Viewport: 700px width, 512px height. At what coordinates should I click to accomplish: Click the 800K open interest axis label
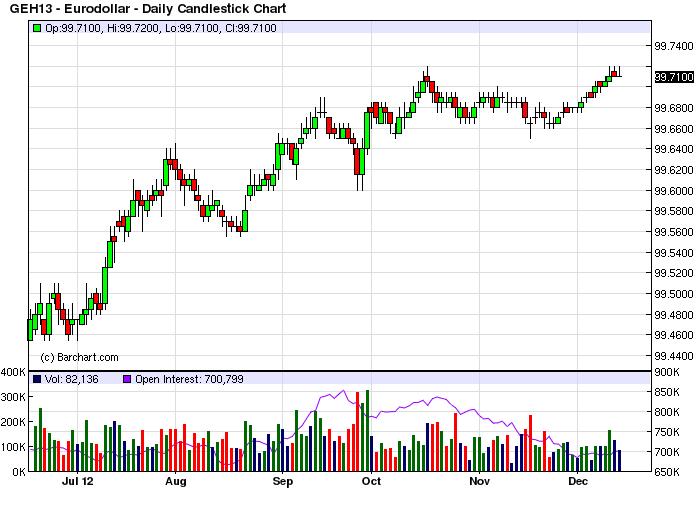(667, 412)
